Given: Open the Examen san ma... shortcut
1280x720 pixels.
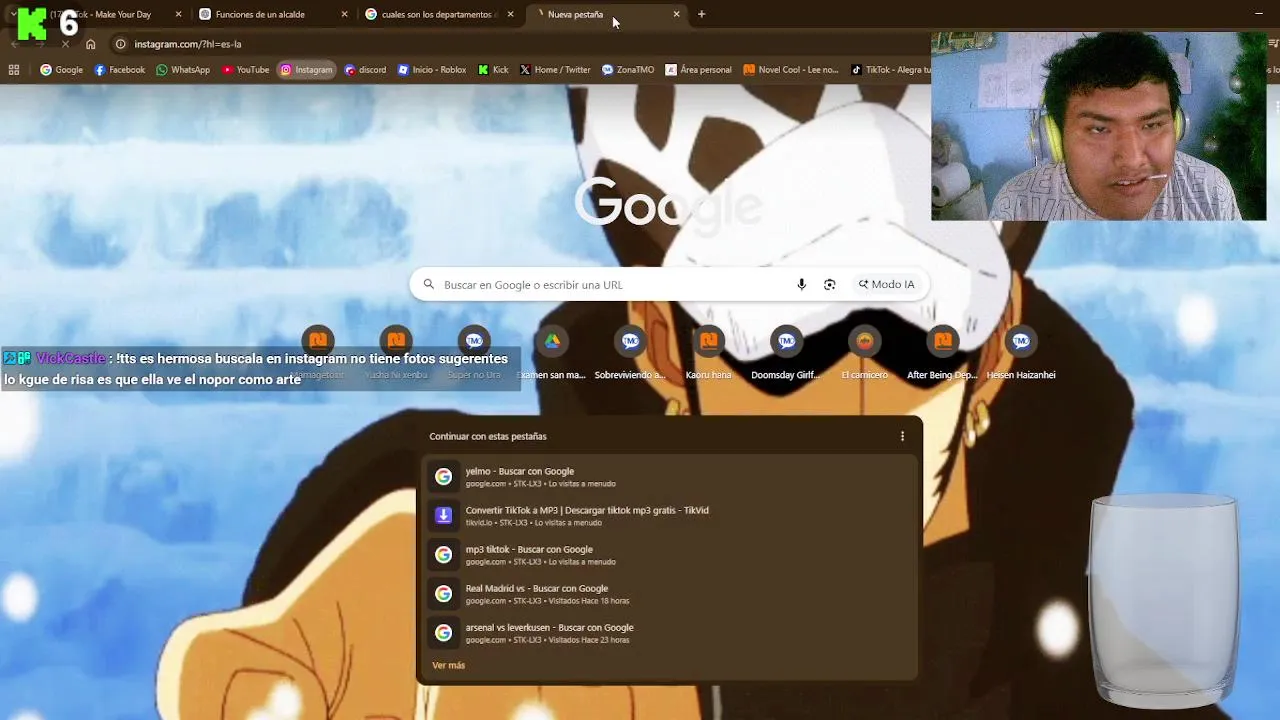Looking at the screenshot, I should (x=551, y=355).
